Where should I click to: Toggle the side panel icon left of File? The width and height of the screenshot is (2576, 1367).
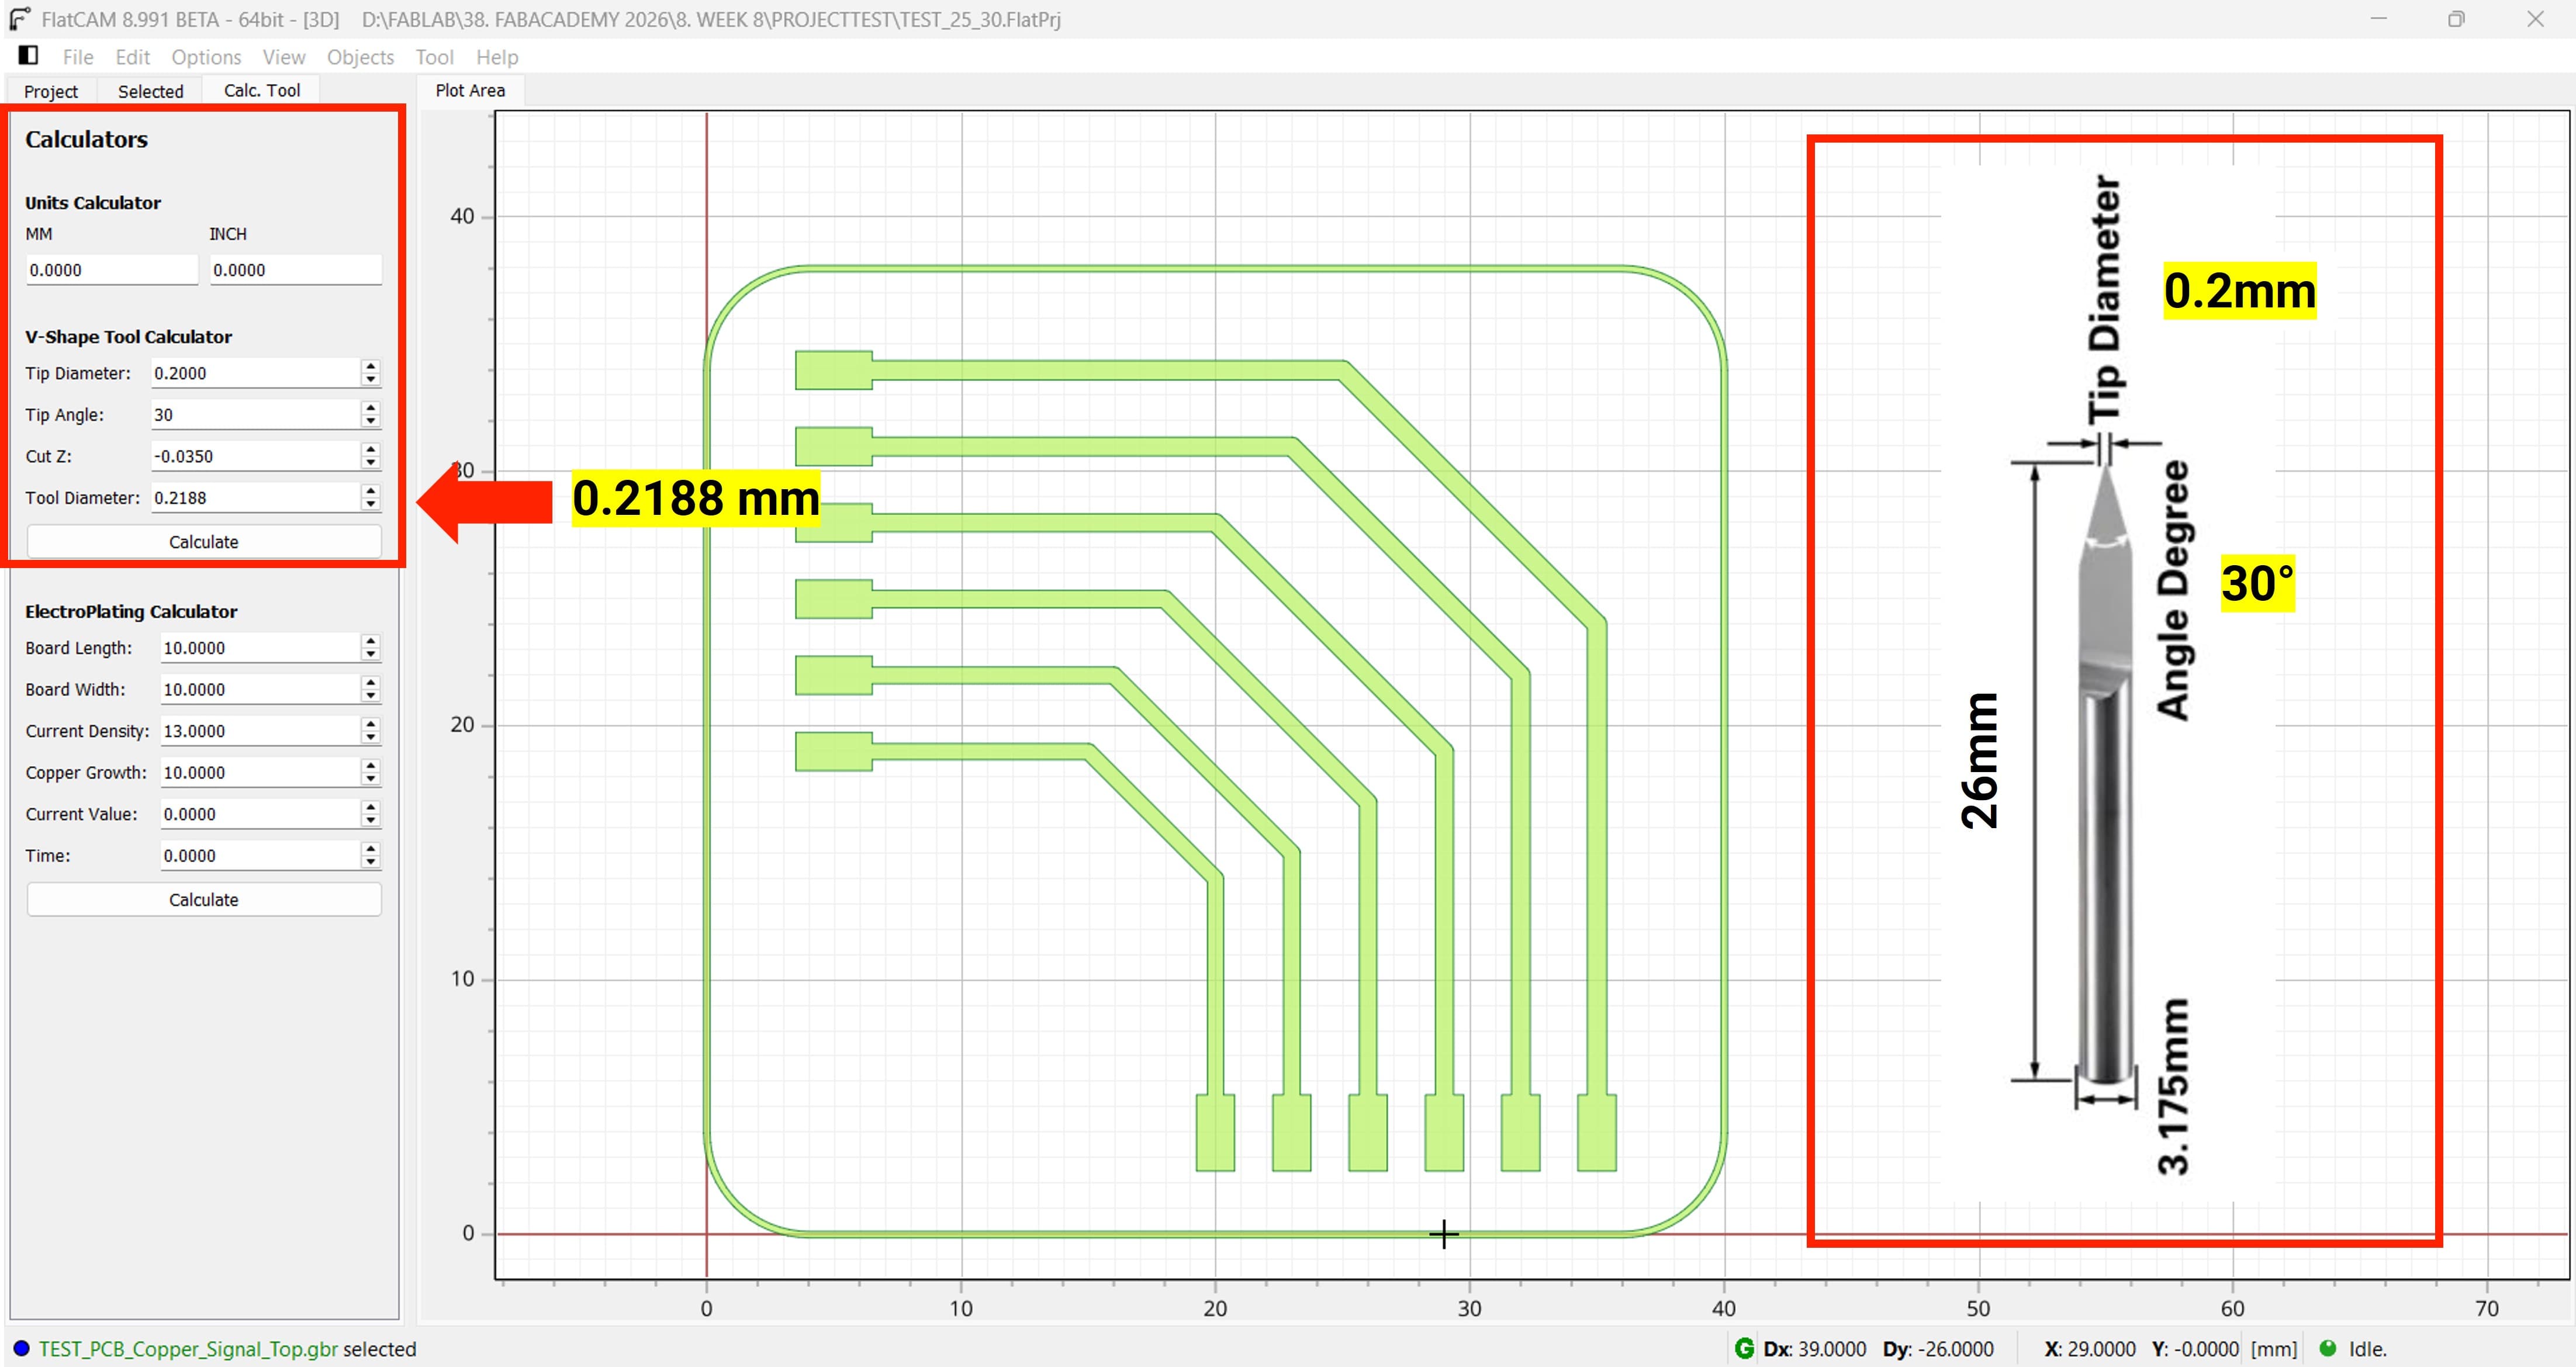coord(28,56)
